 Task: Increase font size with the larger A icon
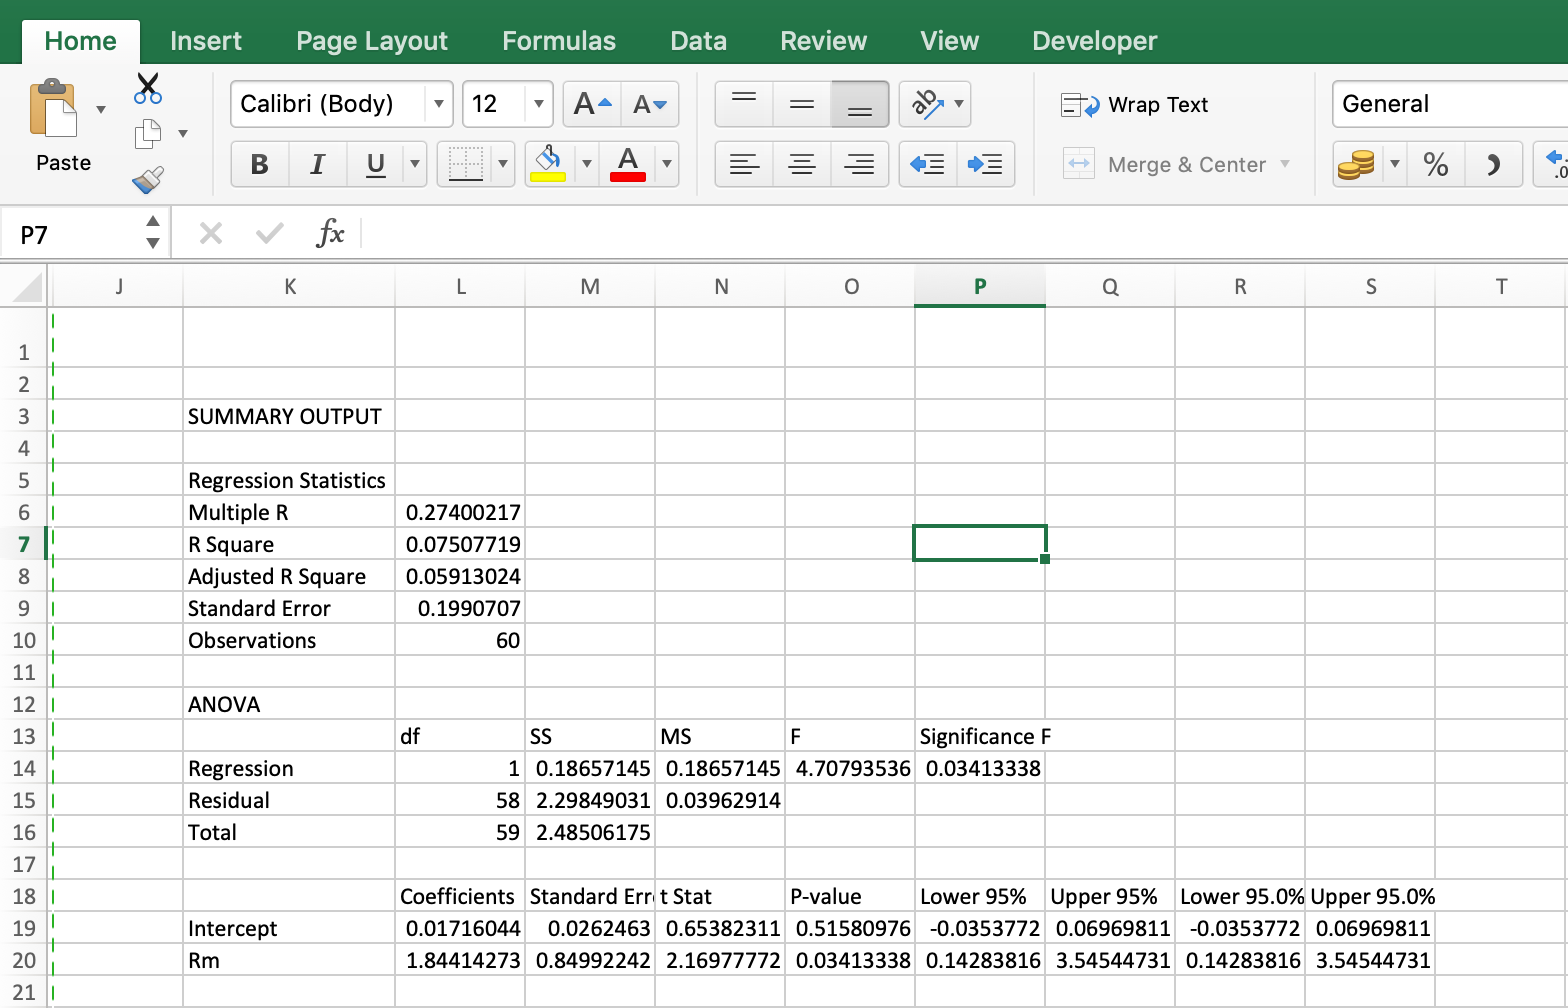[x=592, y=104]
